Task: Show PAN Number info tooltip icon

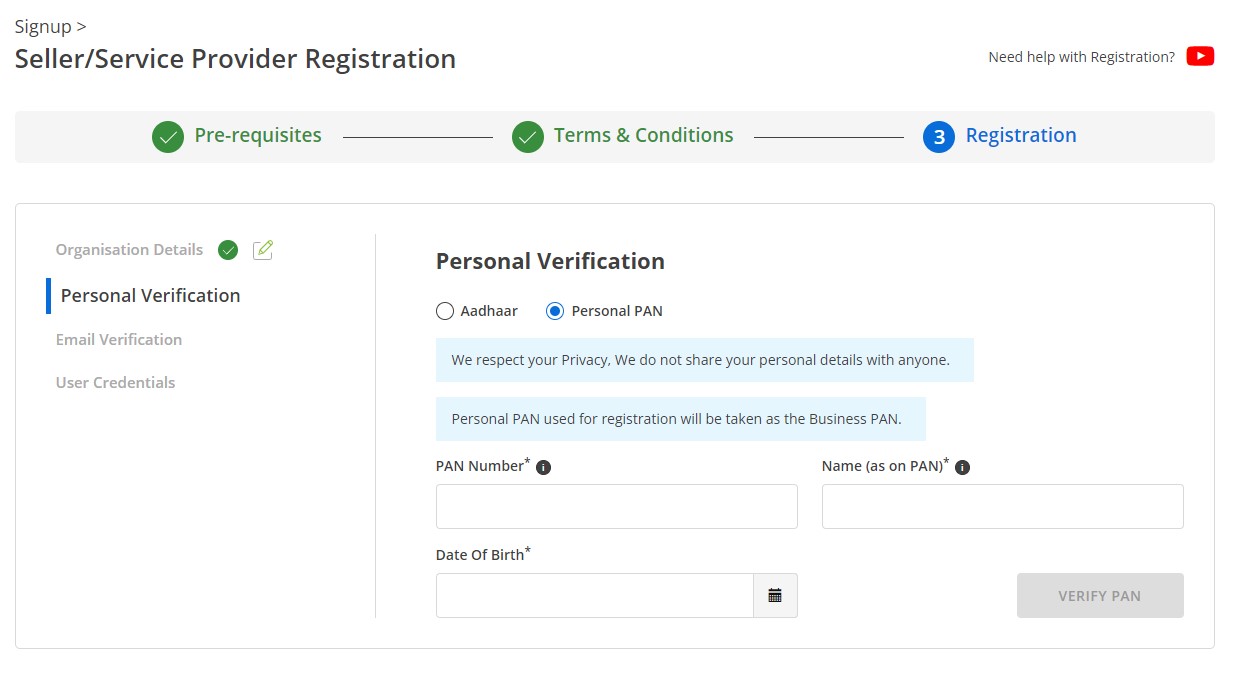Action: click(x=544, y=467)
